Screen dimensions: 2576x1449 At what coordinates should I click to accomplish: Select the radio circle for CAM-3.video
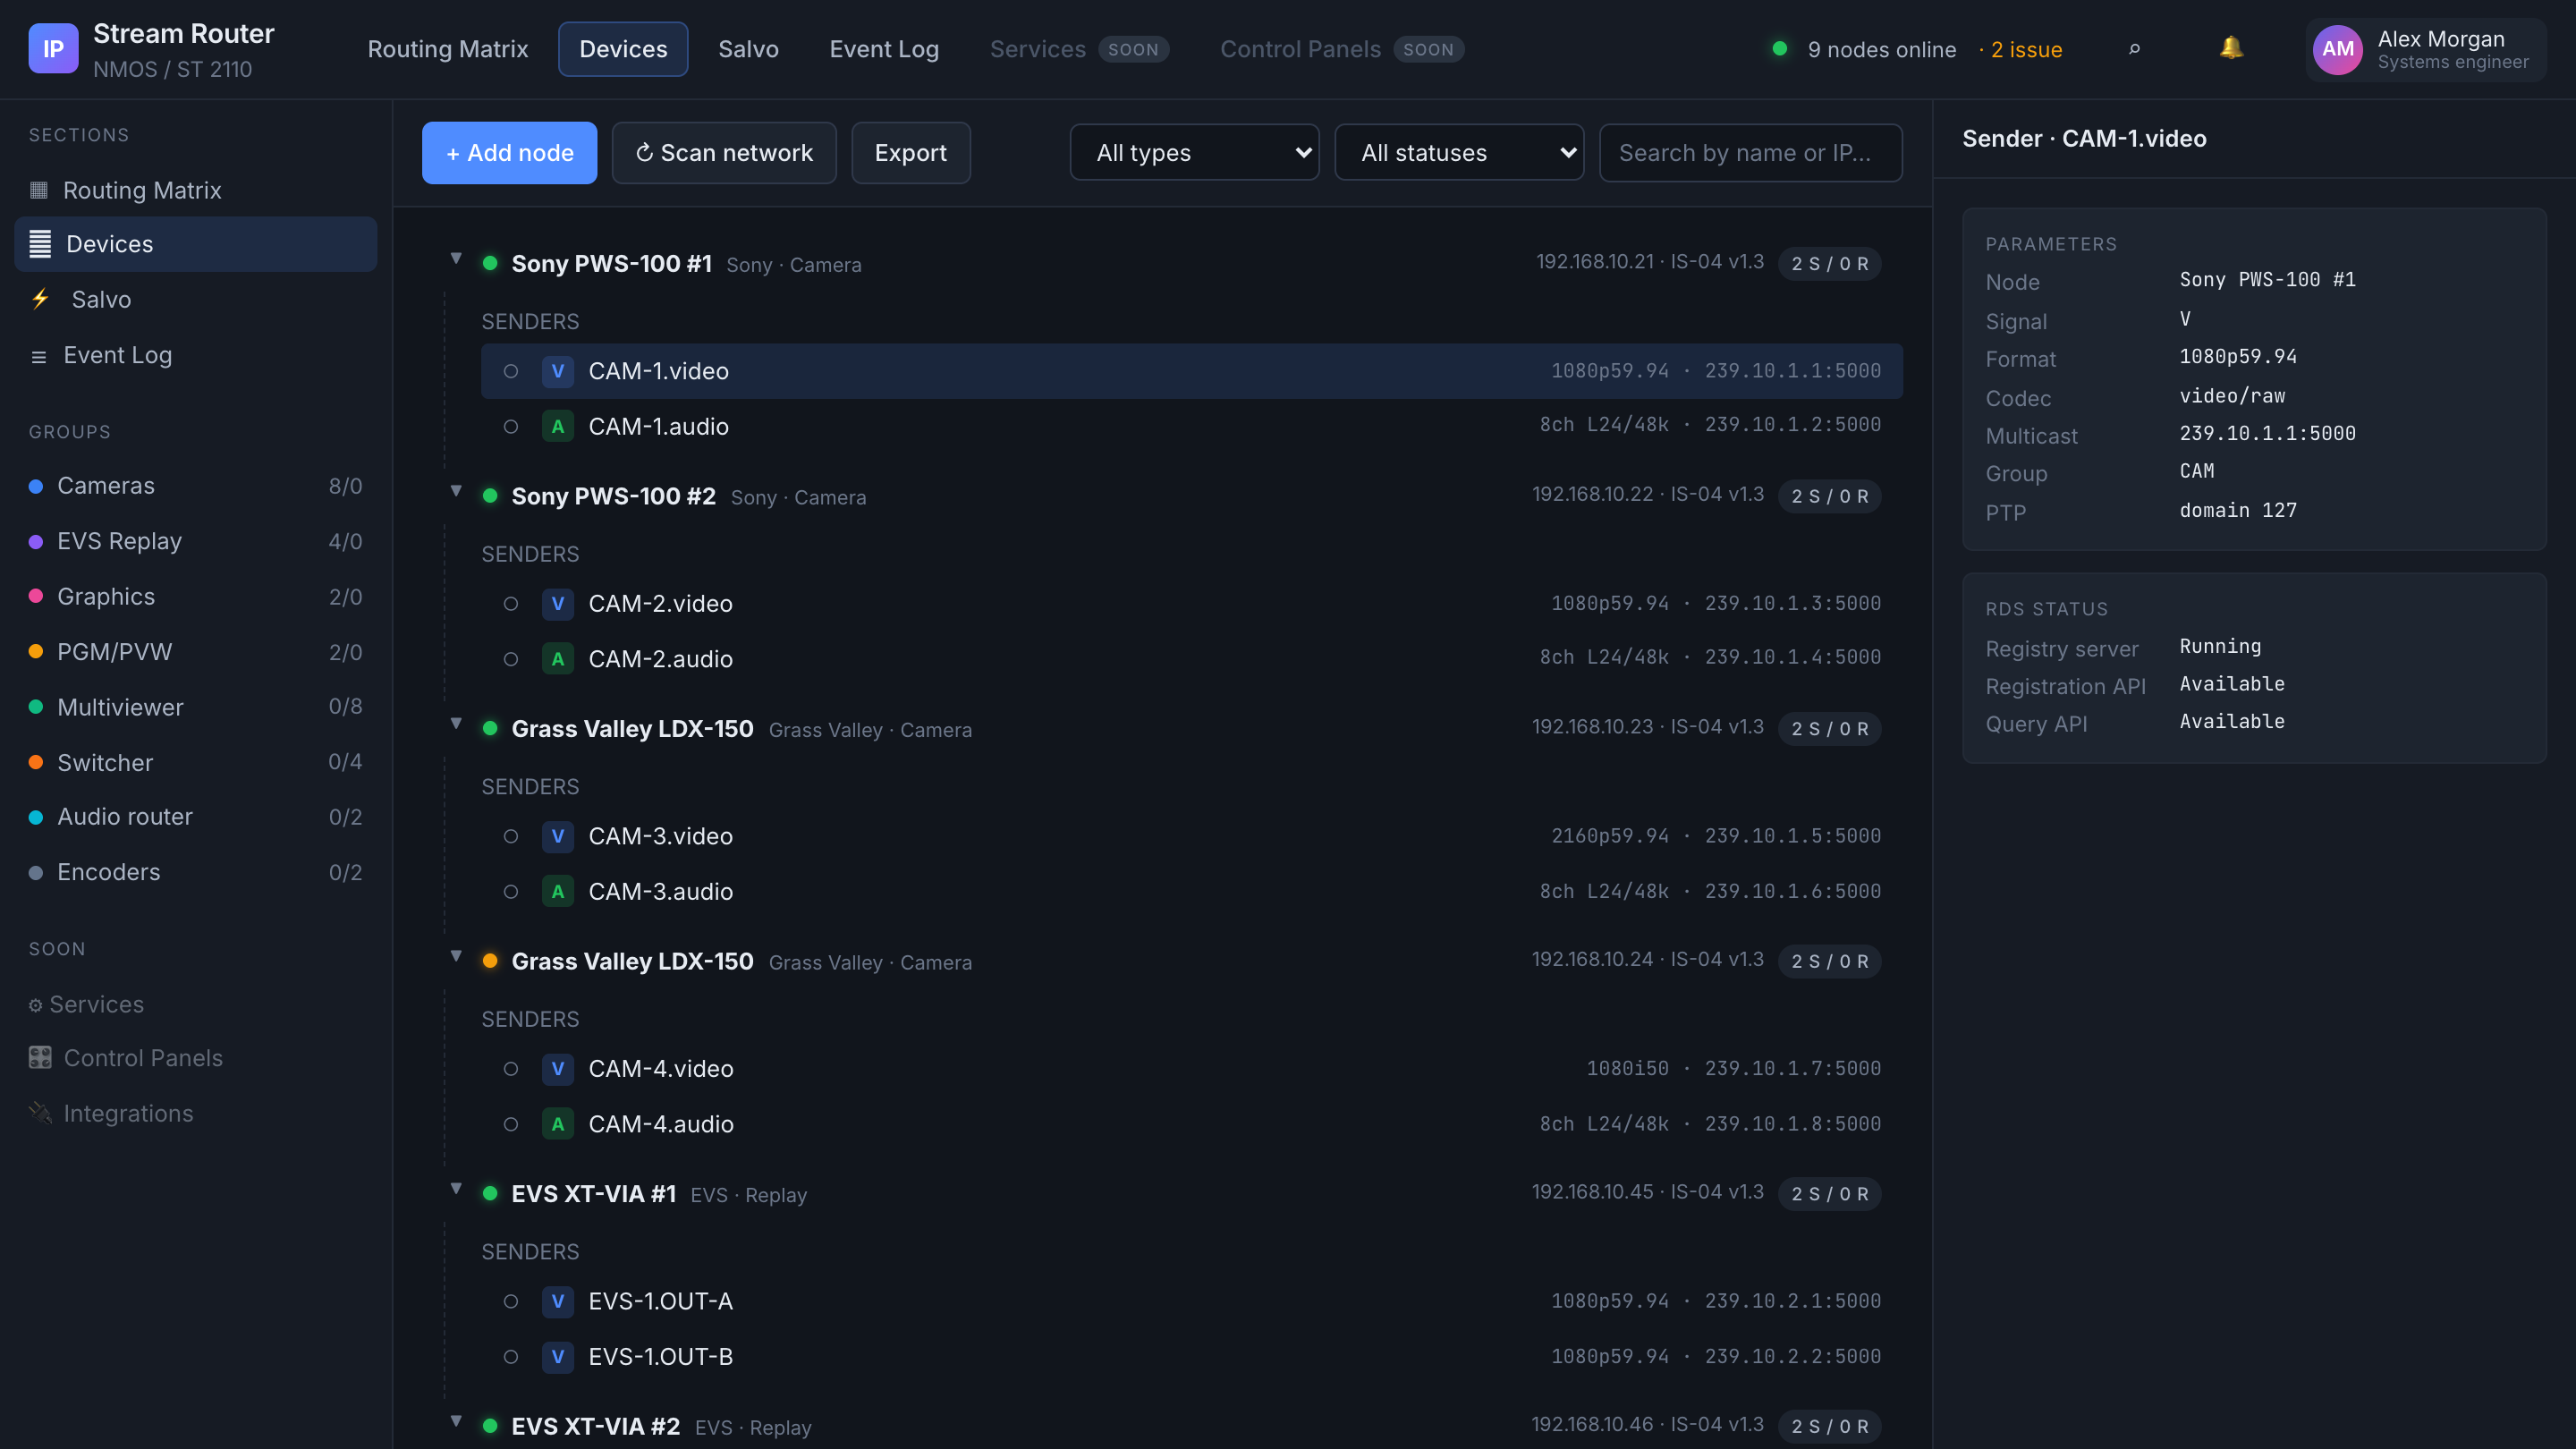(511, 836)
